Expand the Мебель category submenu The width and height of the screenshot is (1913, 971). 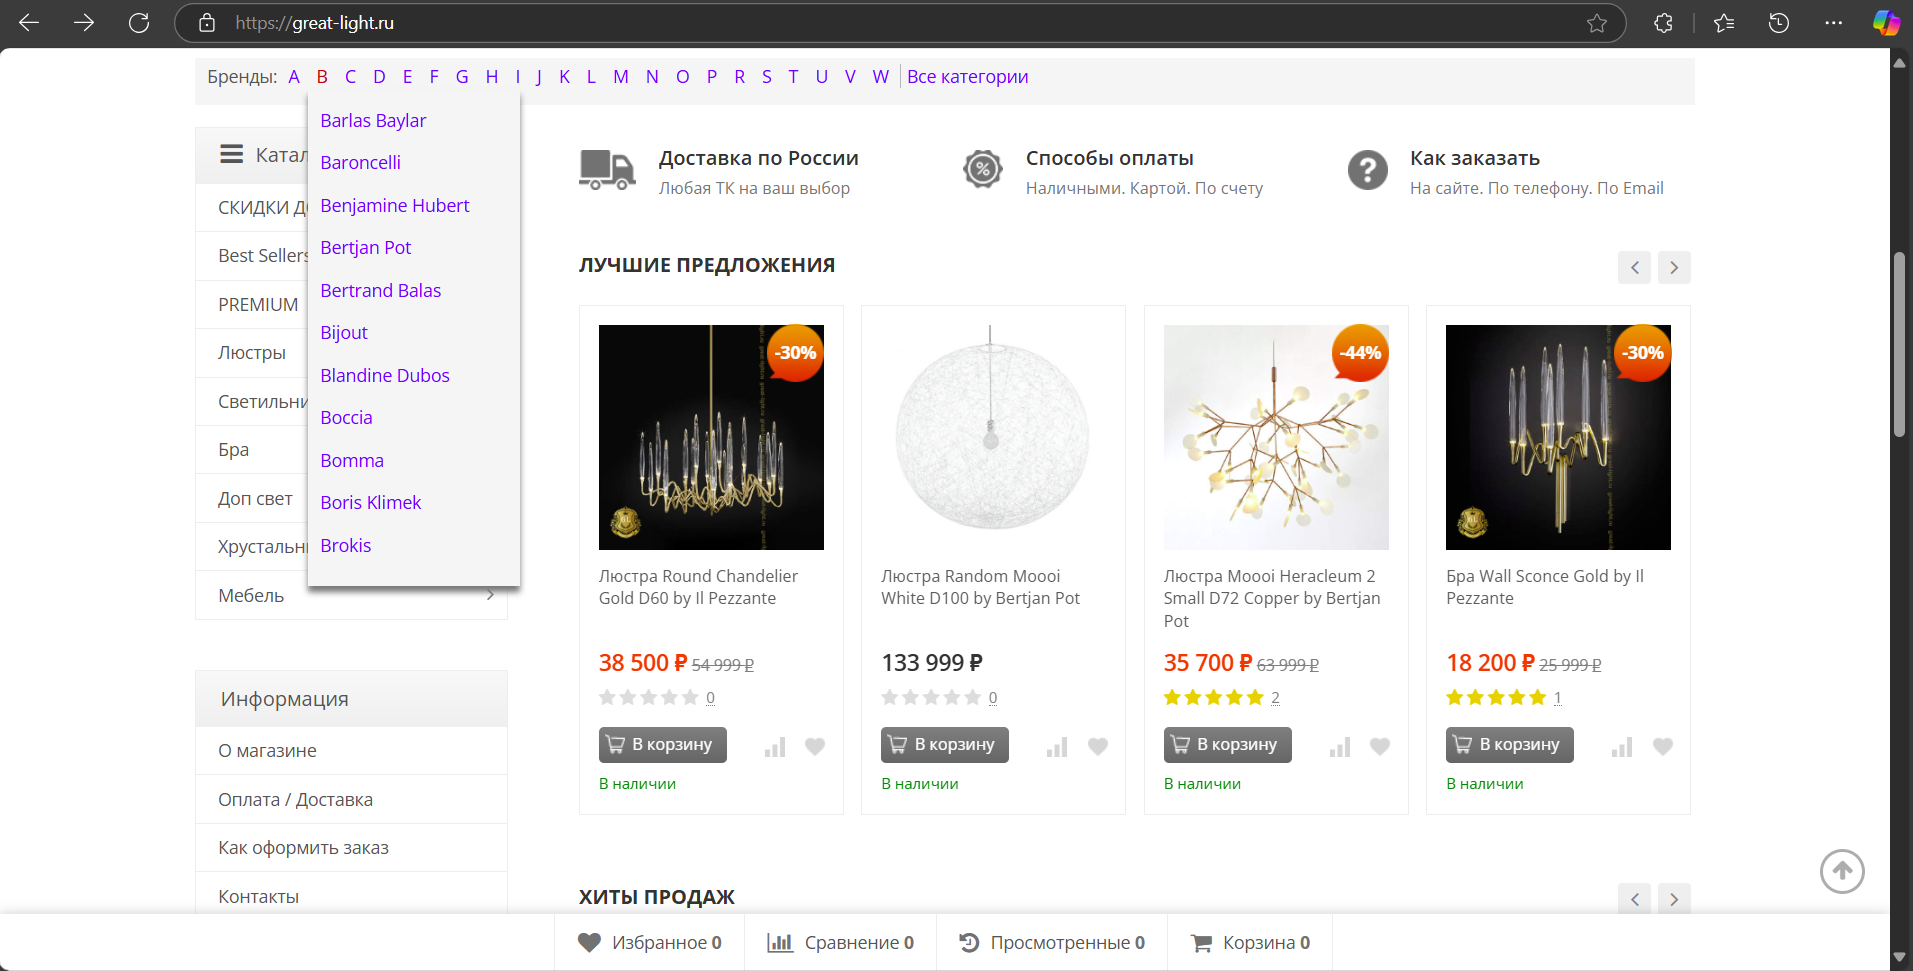coord(490,595)
